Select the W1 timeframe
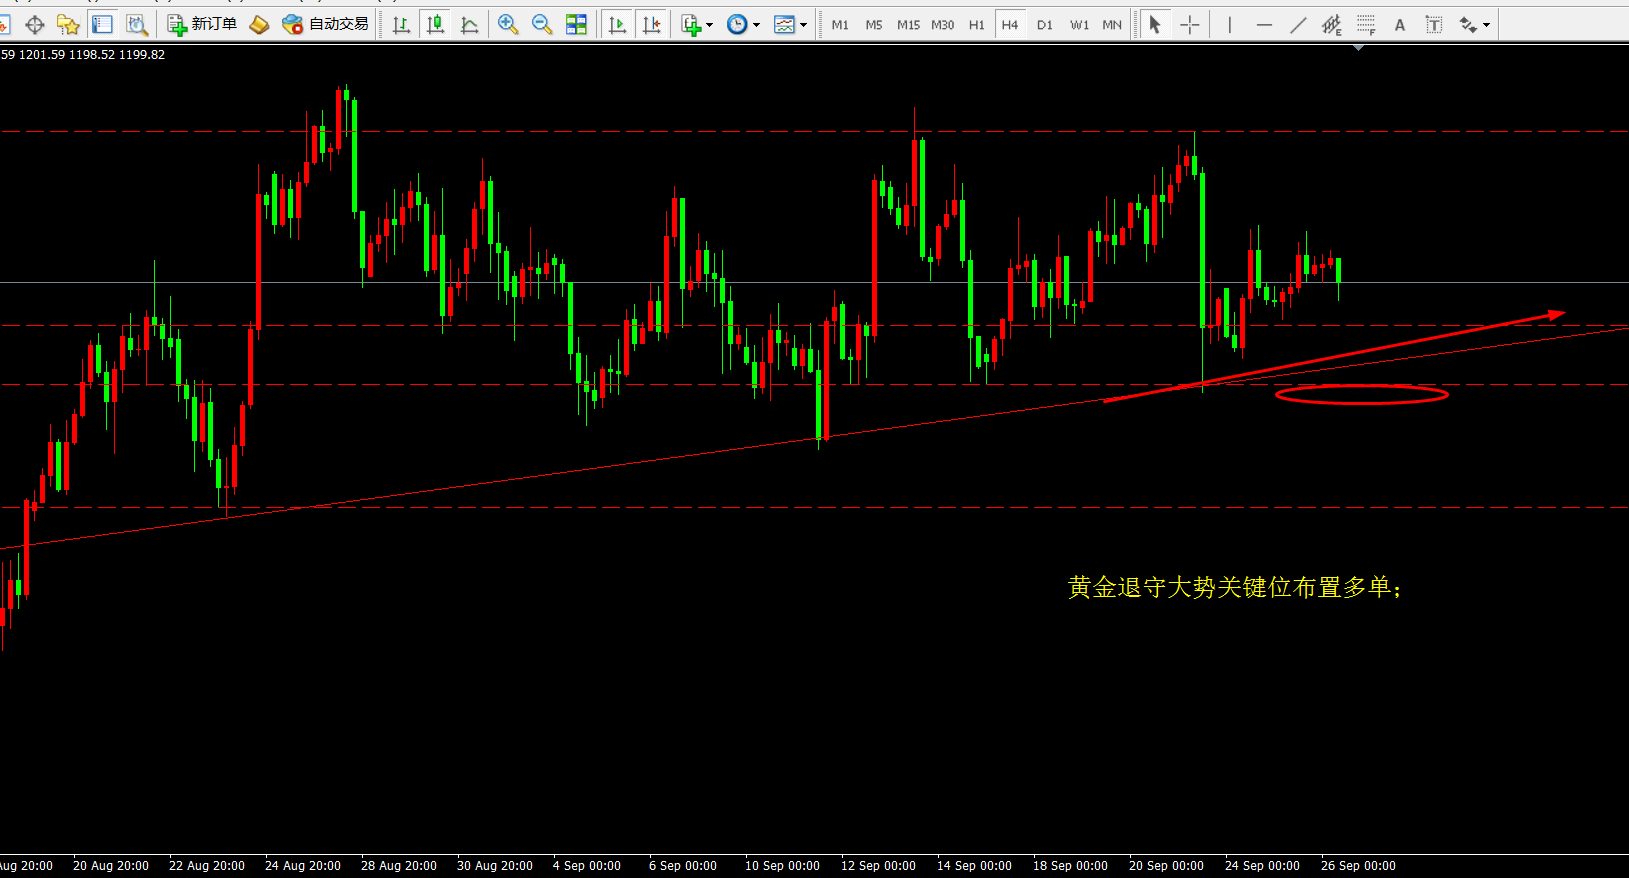 click(1079, 25)
